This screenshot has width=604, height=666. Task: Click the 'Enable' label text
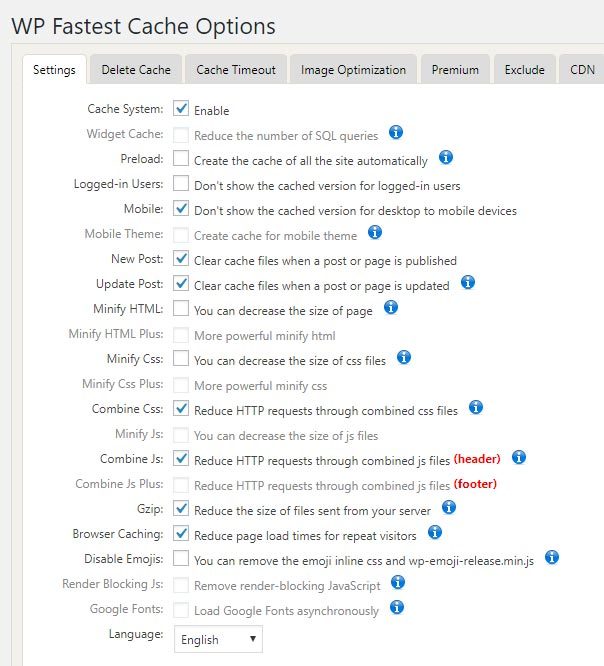(x=212, y=110)
